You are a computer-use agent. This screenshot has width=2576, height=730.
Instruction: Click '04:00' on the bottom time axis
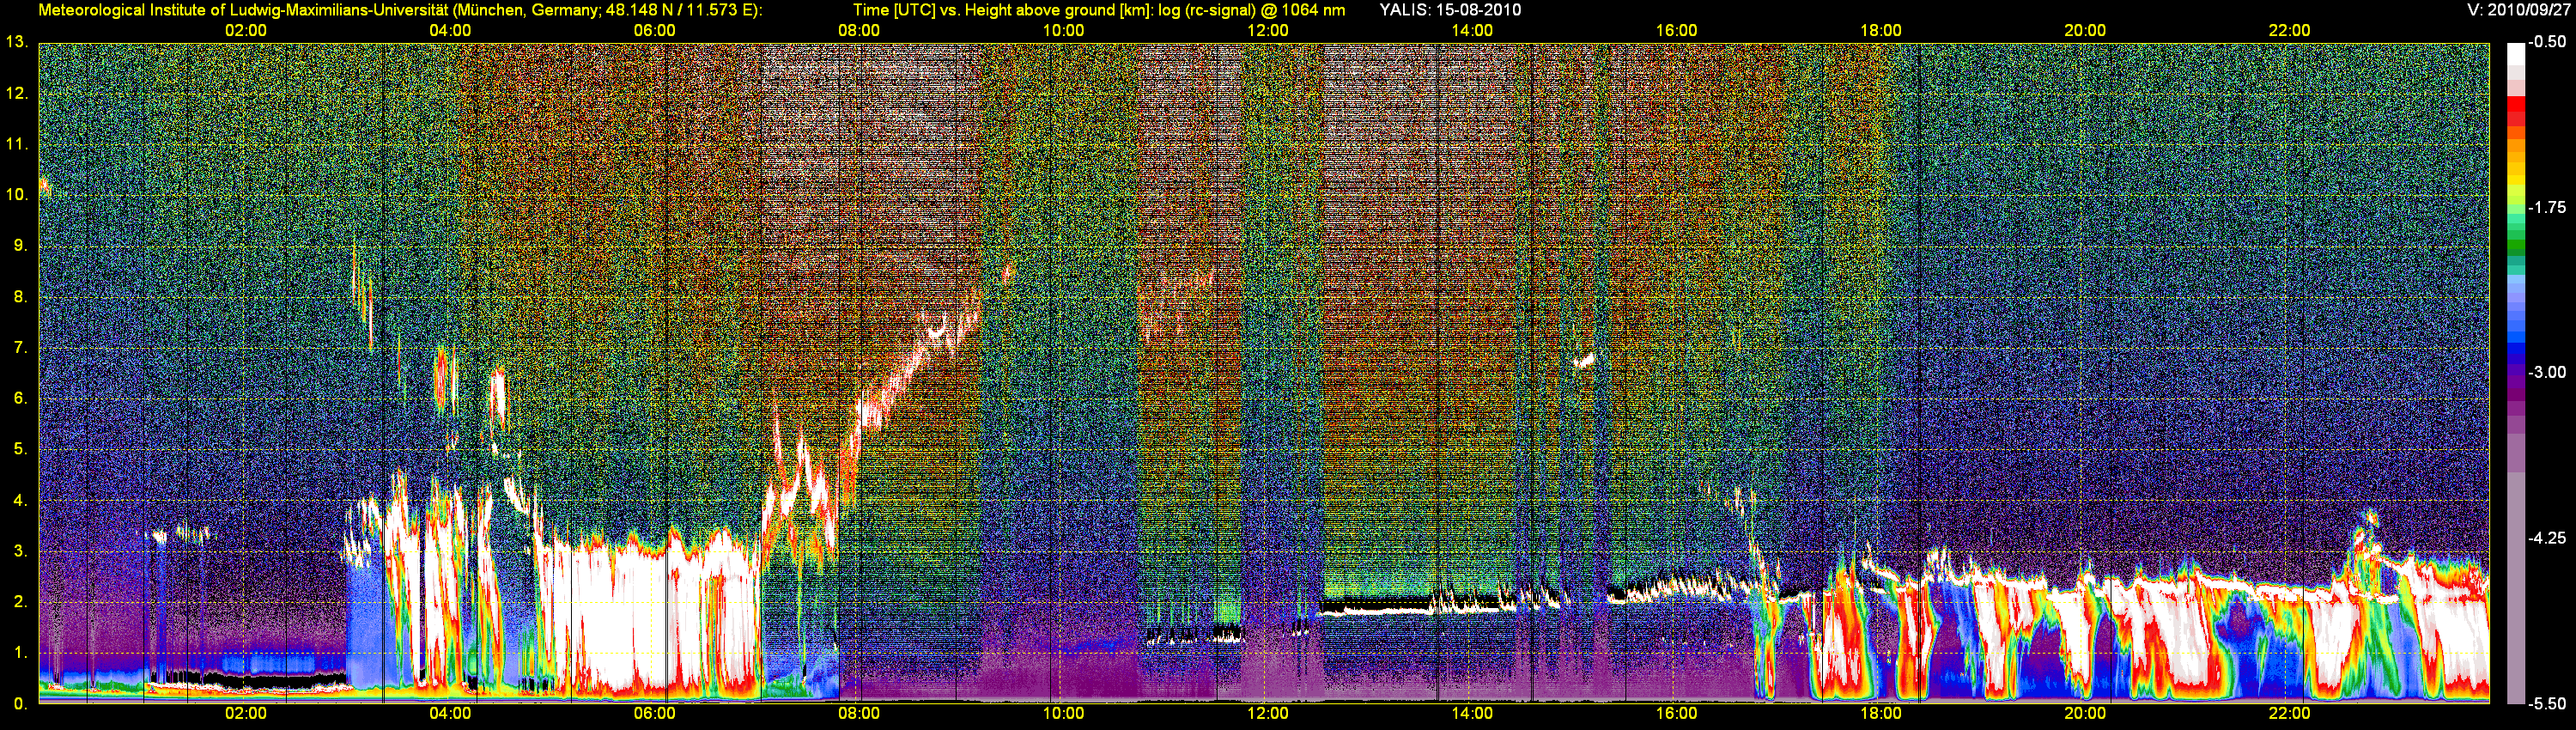tap(450, 714)
